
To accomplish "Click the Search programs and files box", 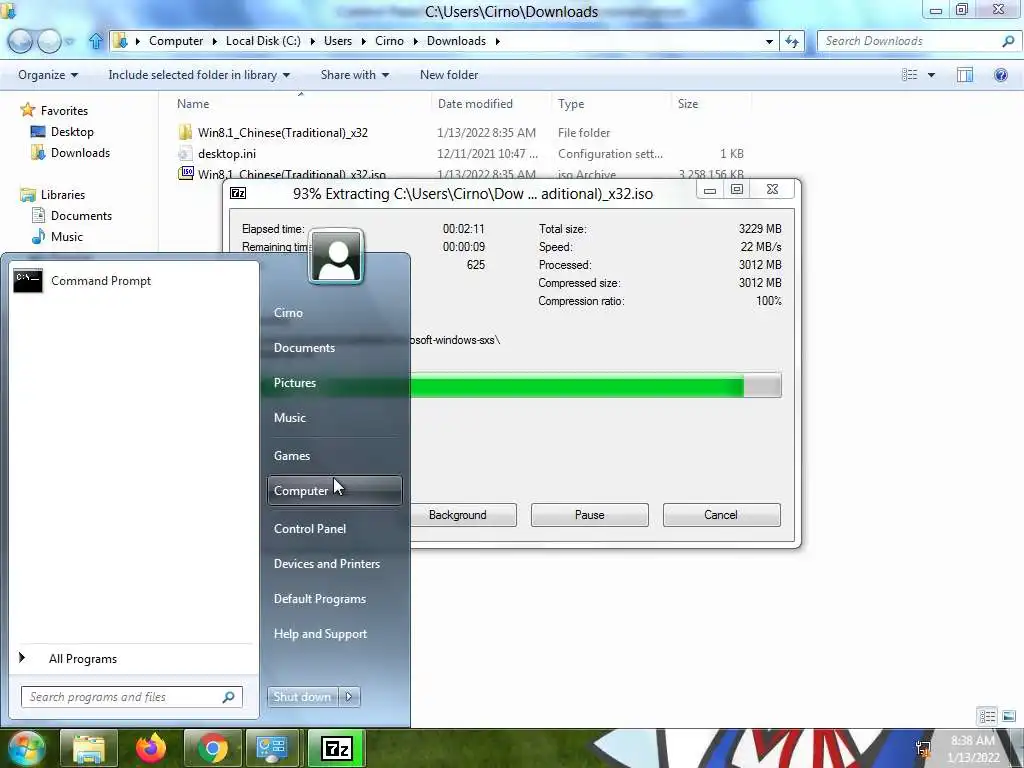I will click(x=131, y=697).
